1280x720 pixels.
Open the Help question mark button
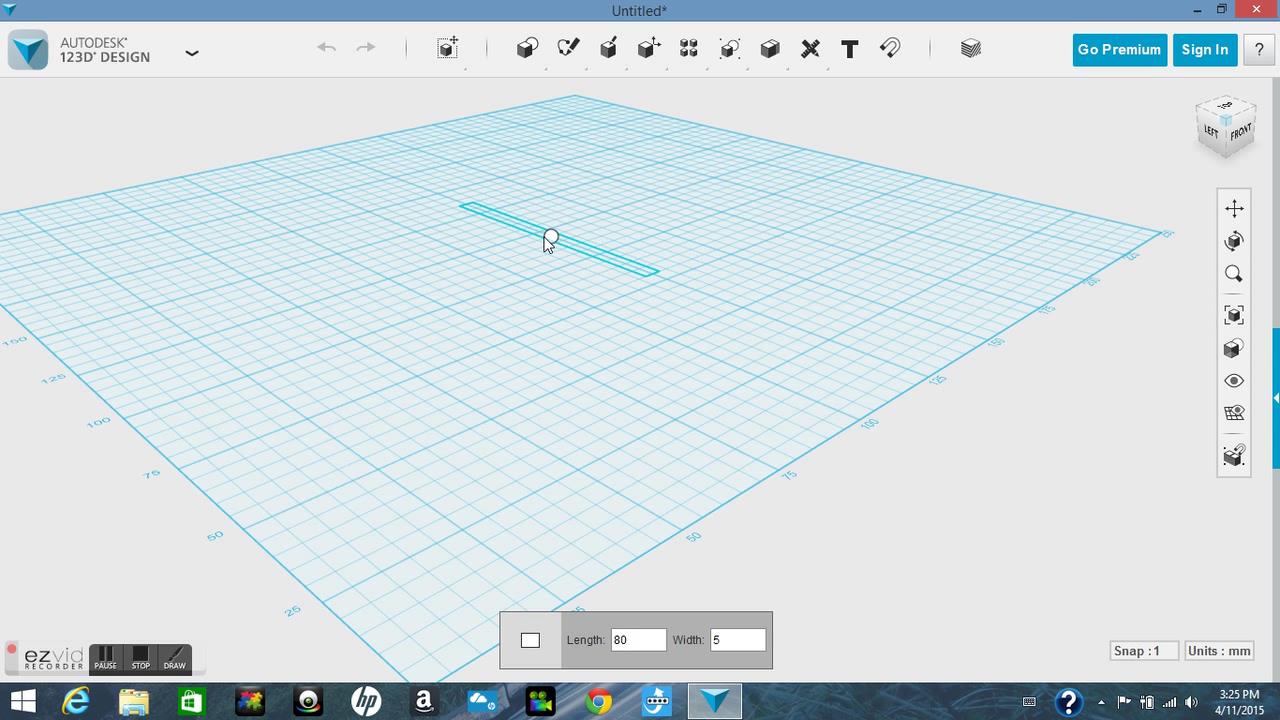click(x=1259, y=50)
